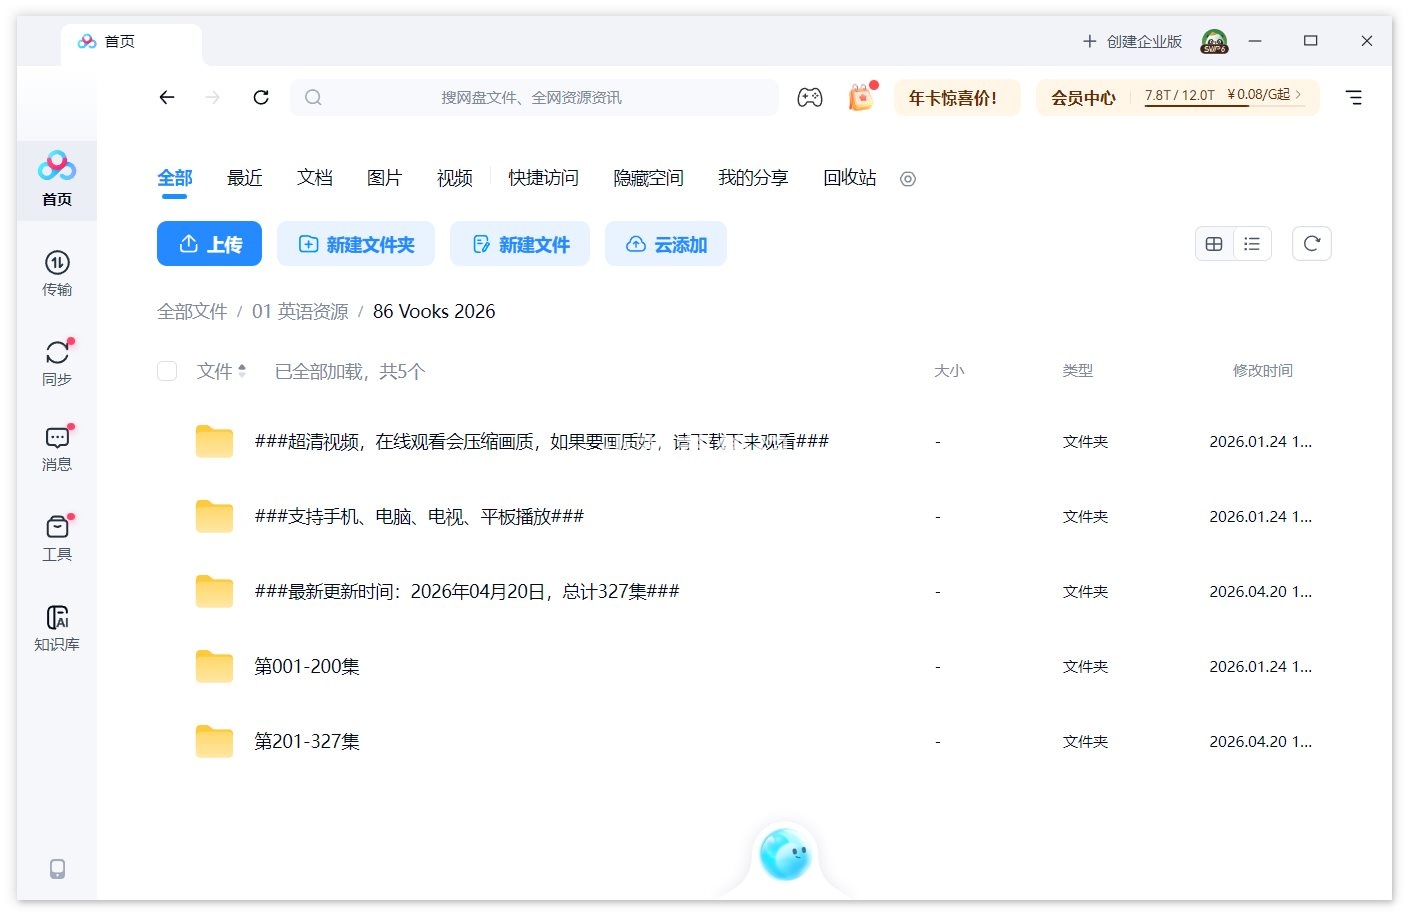
Task: Switch to grid view layout
Action: pyautogui.click(x=1214, y=243)
